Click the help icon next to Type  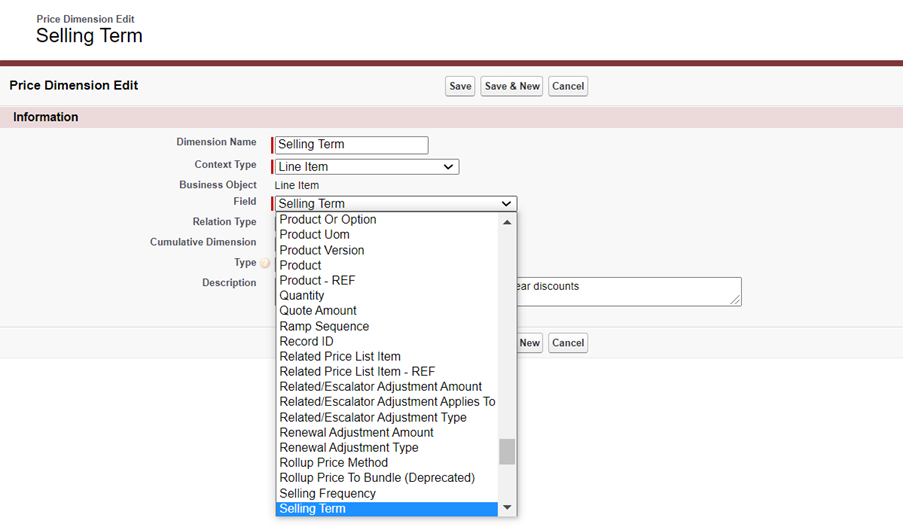pyautogui.click(x=265, y=263)
